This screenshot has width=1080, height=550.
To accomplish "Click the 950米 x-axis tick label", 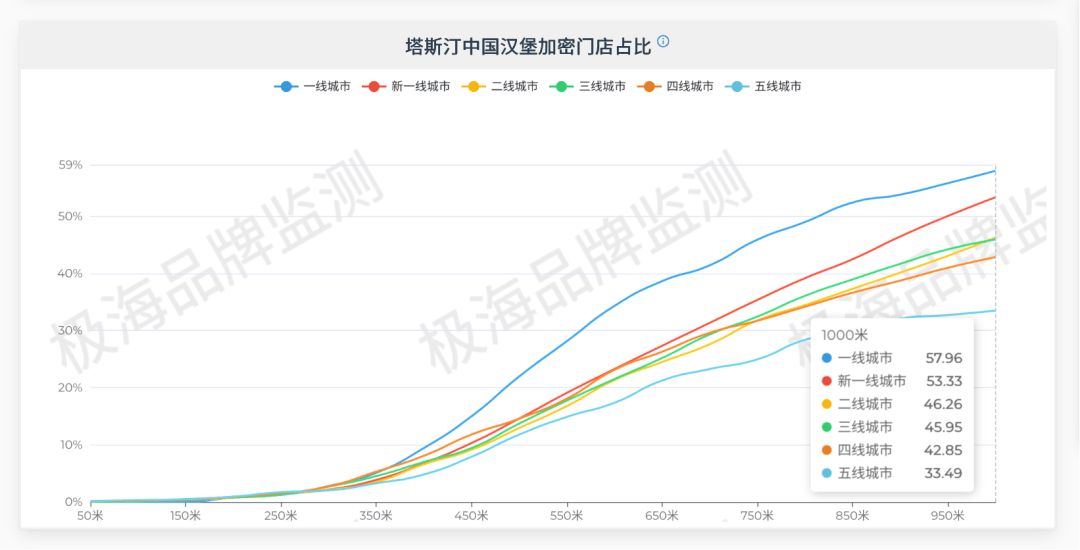I will 947,517.
